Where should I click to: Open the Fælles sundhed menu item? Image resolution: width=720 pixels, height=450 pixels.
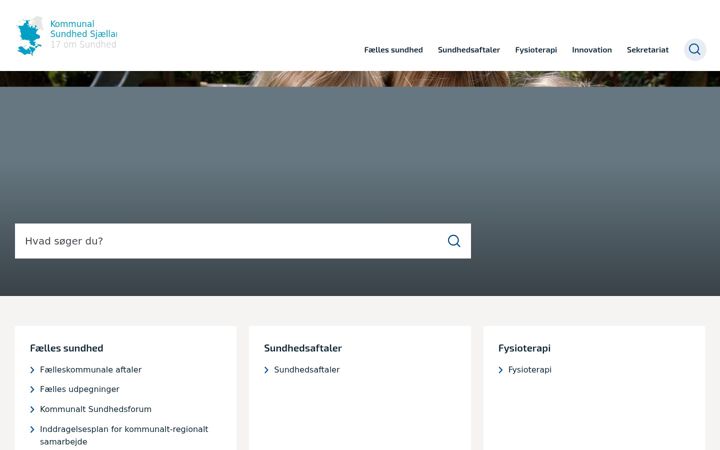(393, 50)
